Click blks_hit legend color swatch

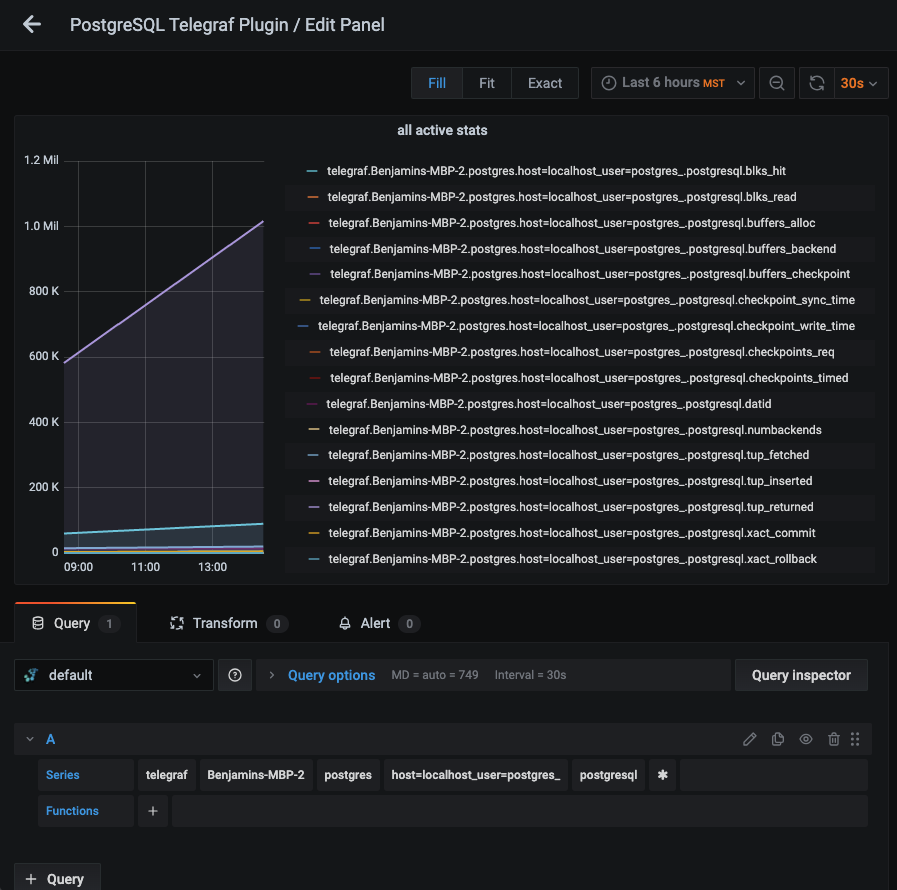point(312,171)
